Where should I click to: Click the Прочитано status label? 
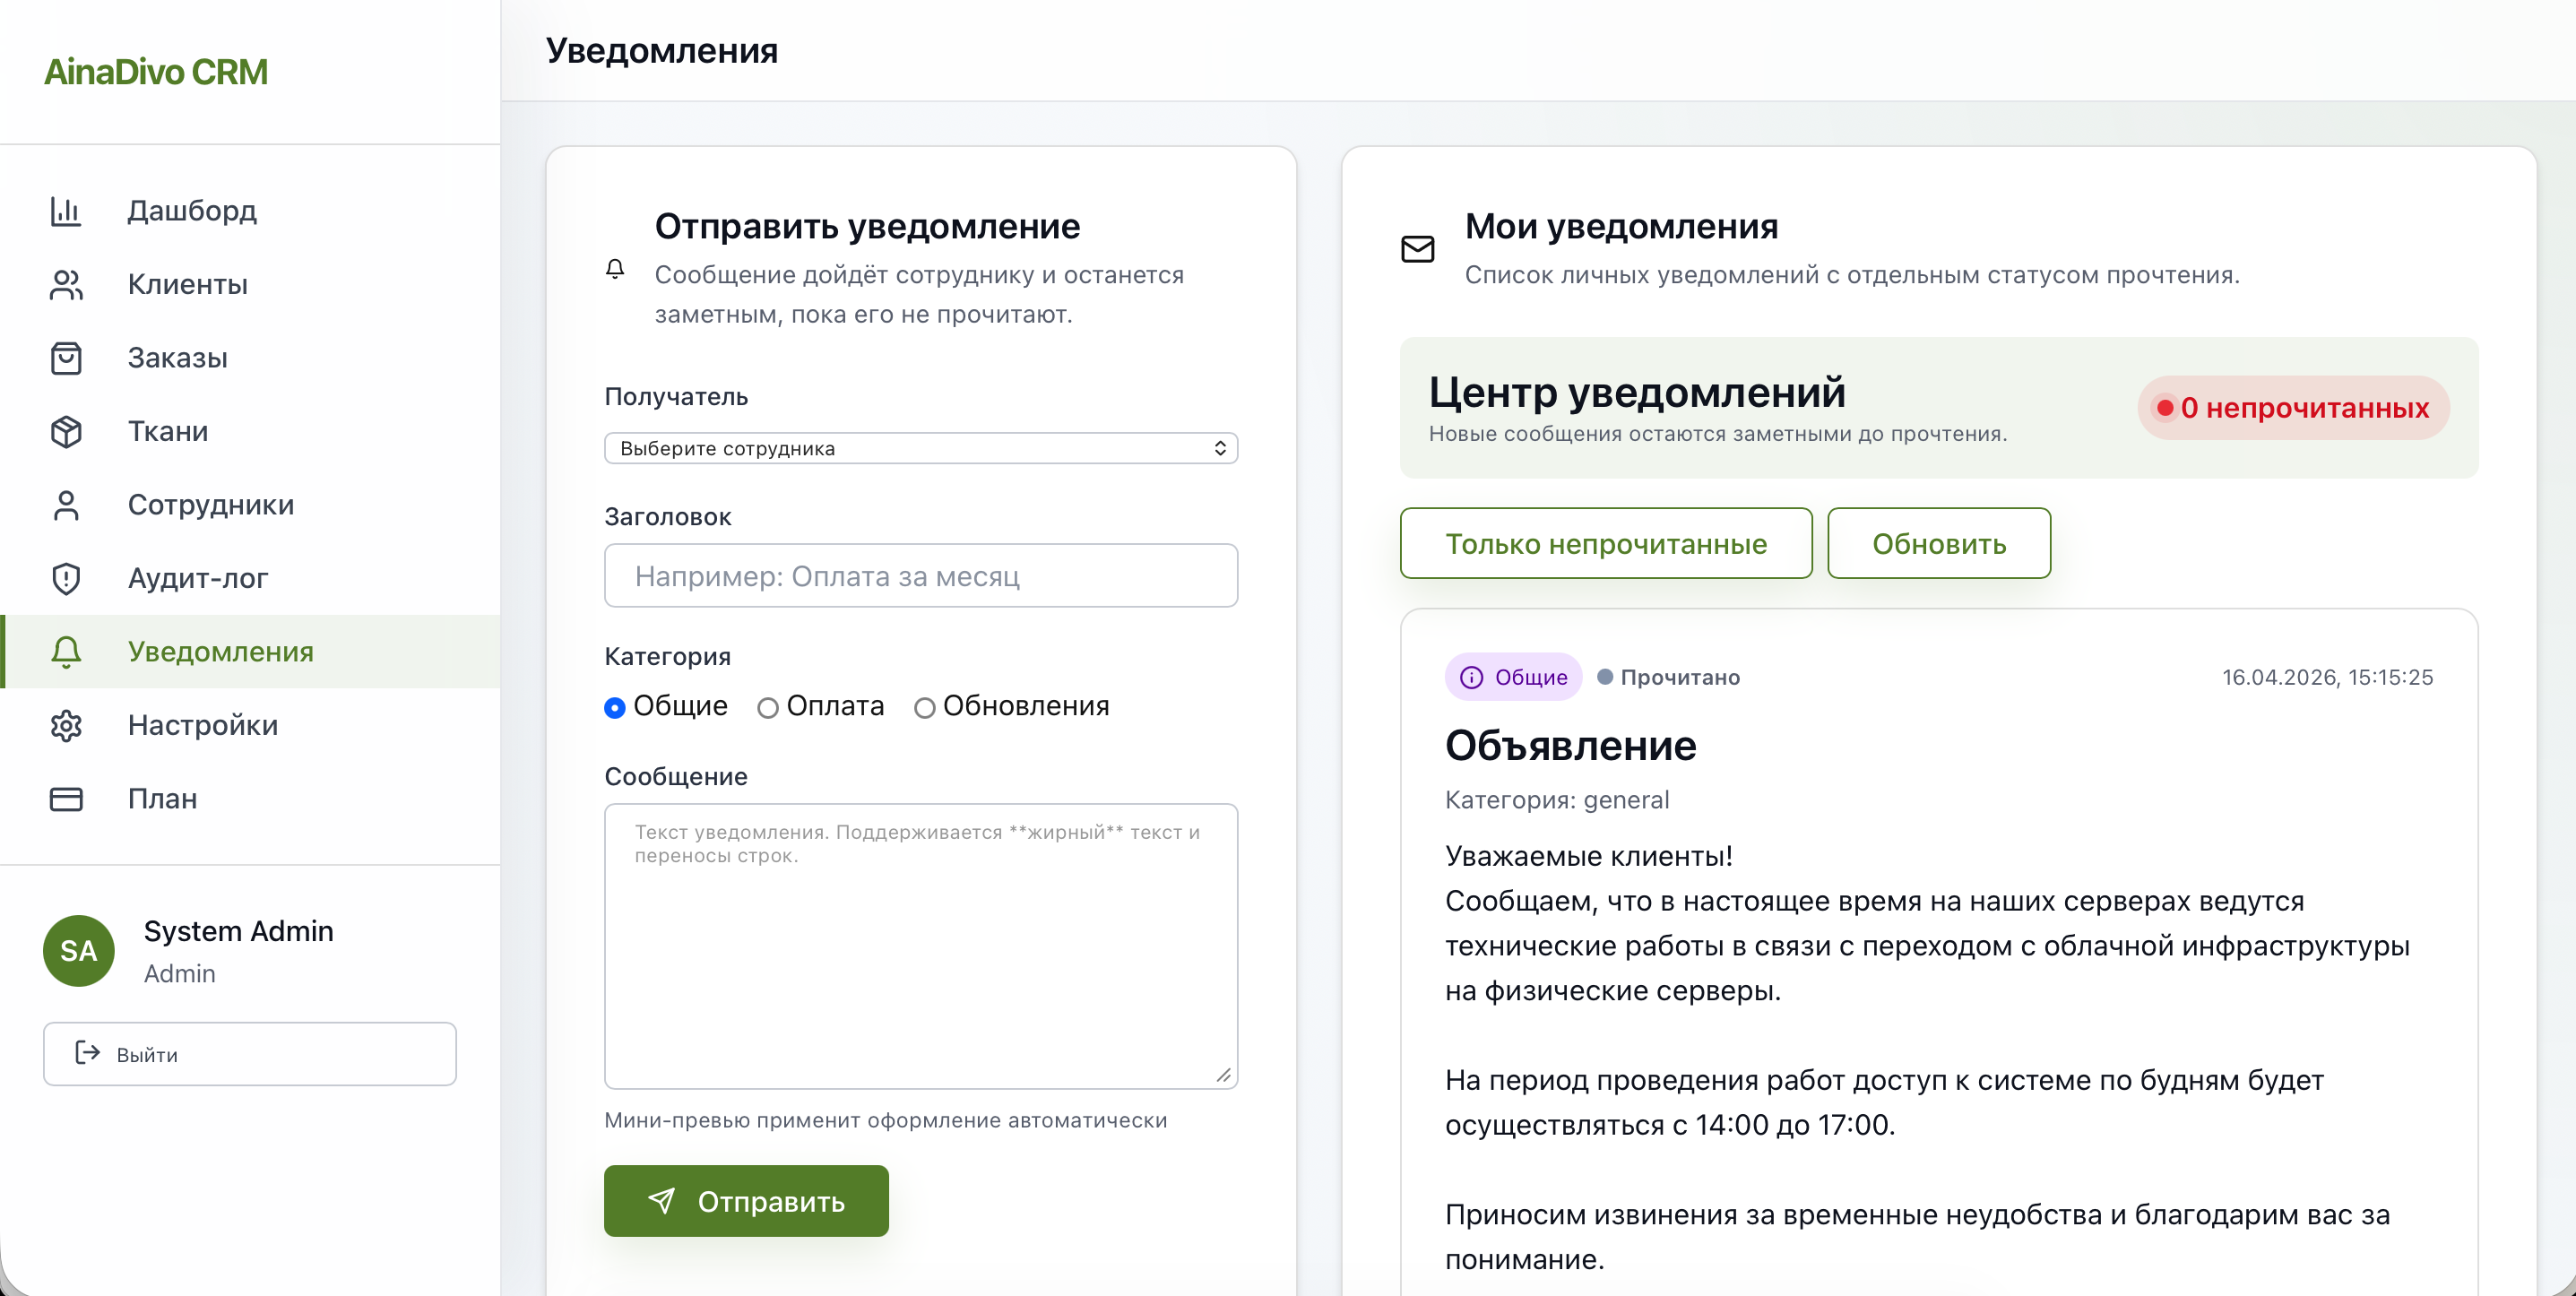click(x=1679, y=678)
